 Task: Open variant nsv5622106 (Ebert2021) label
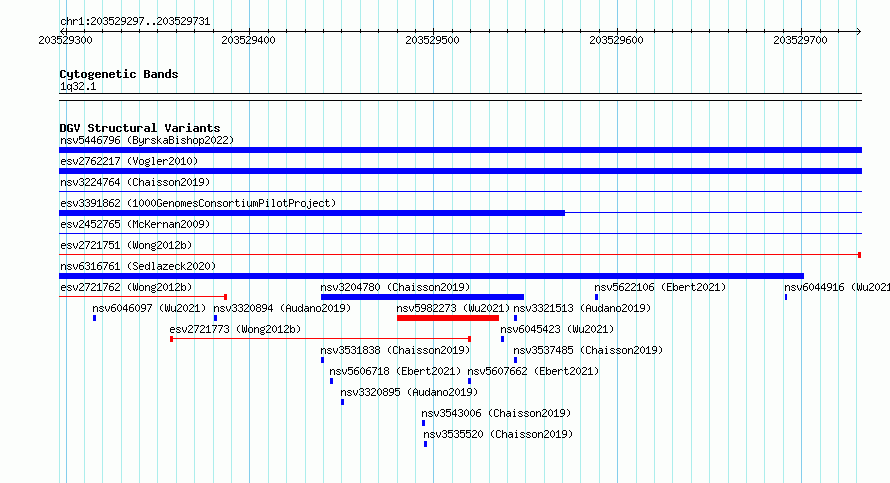pyautogui.click(x=660, y=287)
